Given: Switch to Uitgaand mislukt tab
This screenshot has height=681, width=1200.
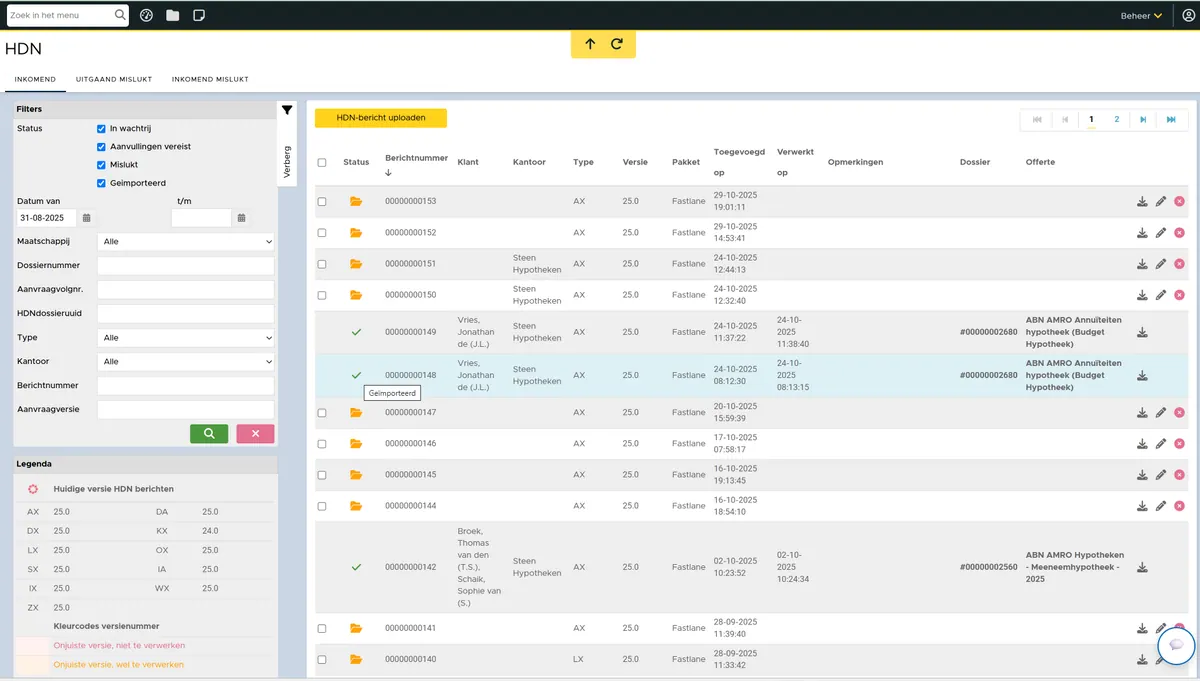Looking at the screenshot, I should 113,79.
